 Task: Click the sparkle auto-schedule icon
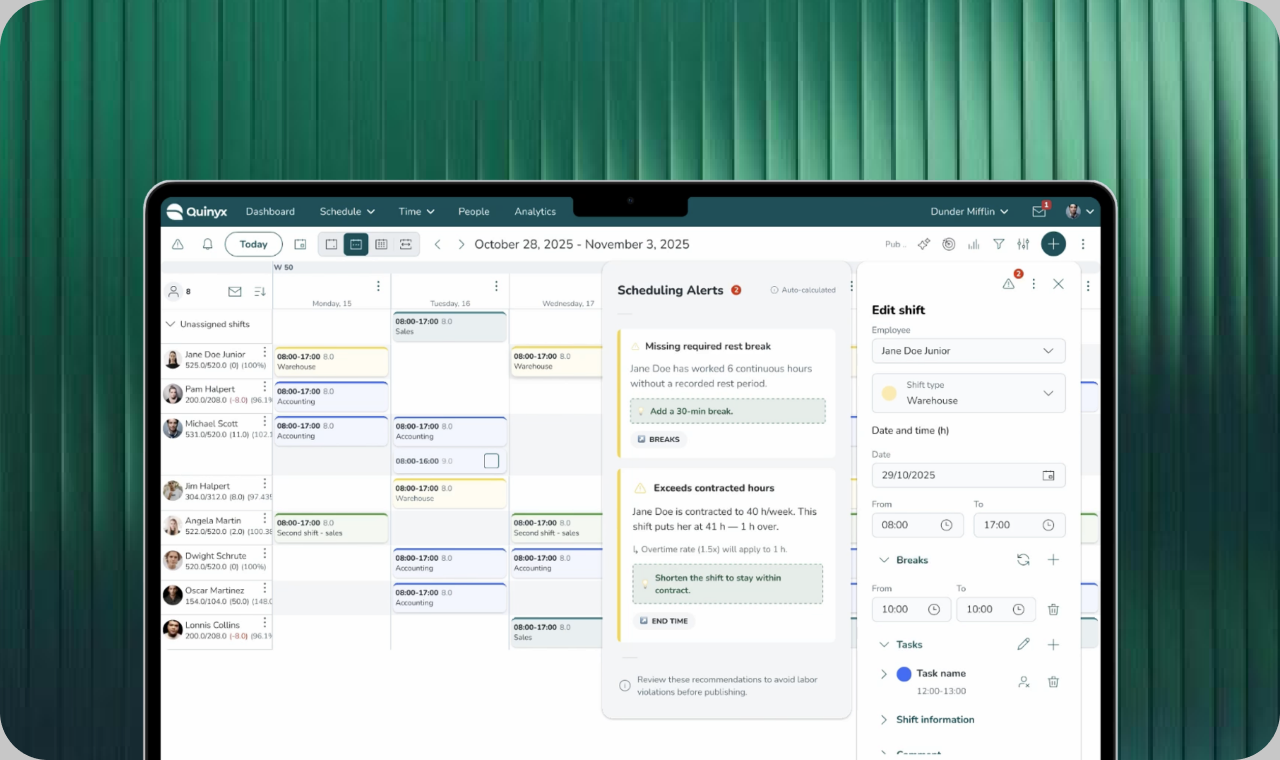[x=924, y=244]
